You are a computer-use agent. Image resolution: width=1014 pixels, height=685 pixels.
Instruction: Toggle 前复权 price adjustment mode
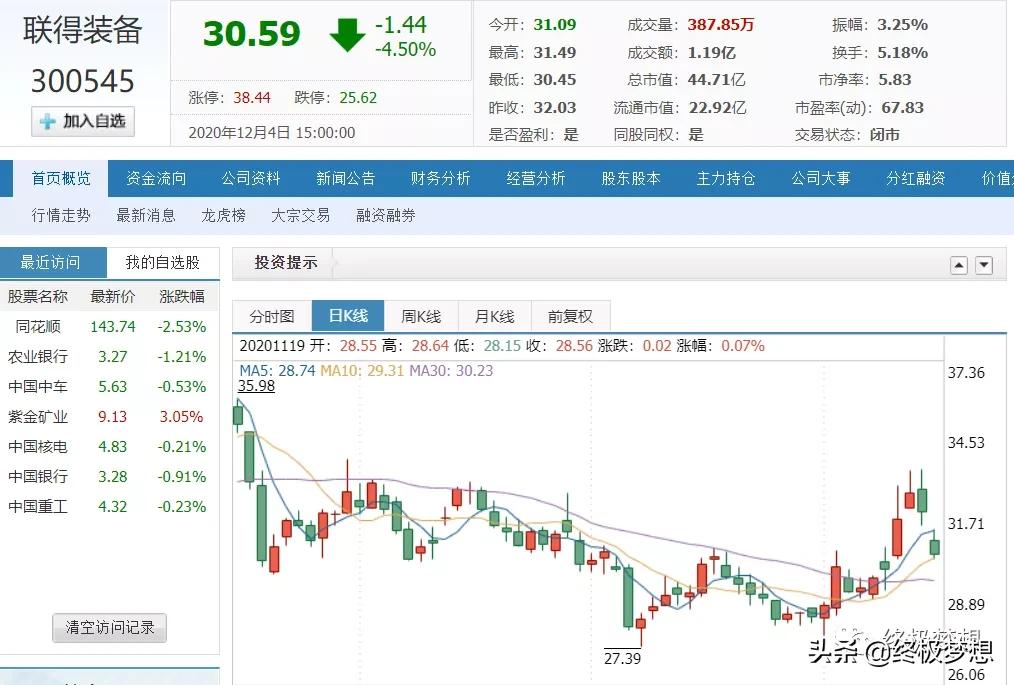click(570, 315)
